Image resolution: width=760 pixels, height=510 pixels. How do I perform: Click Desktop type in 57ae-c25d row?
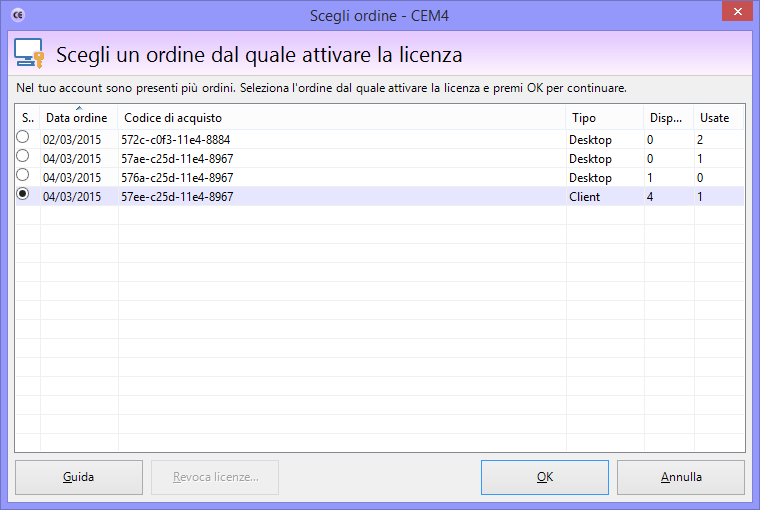[590, 159]
